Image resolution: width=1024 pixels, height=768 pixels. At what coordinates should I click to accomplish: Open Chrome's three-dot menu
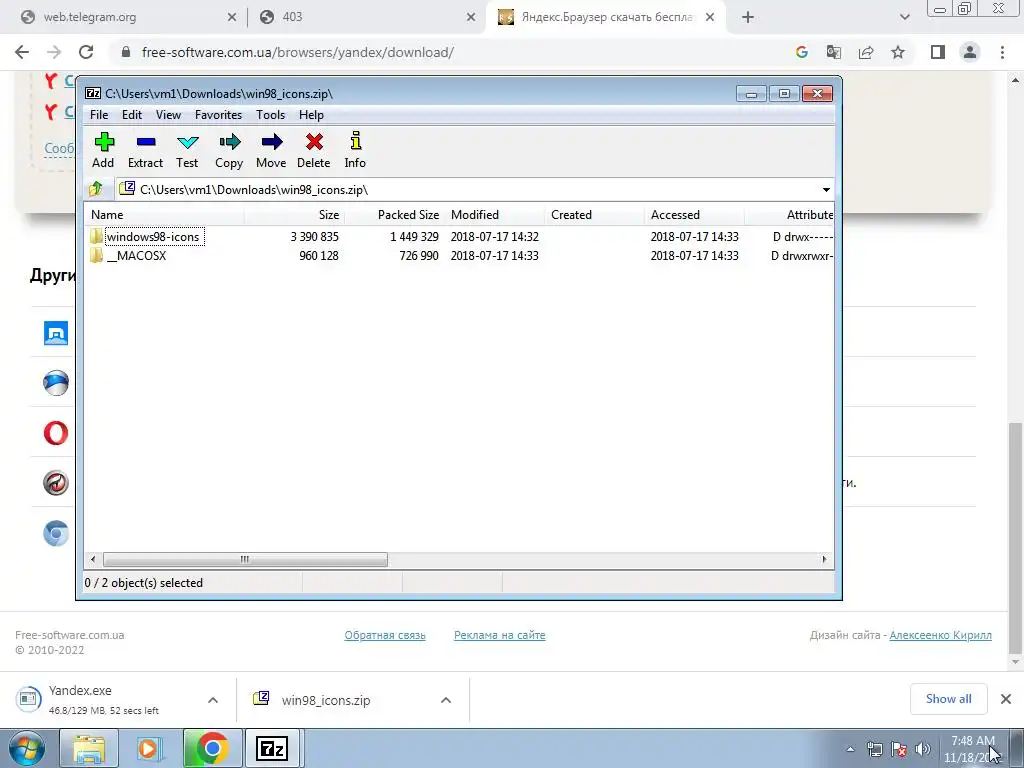(x=1002, y=52)
